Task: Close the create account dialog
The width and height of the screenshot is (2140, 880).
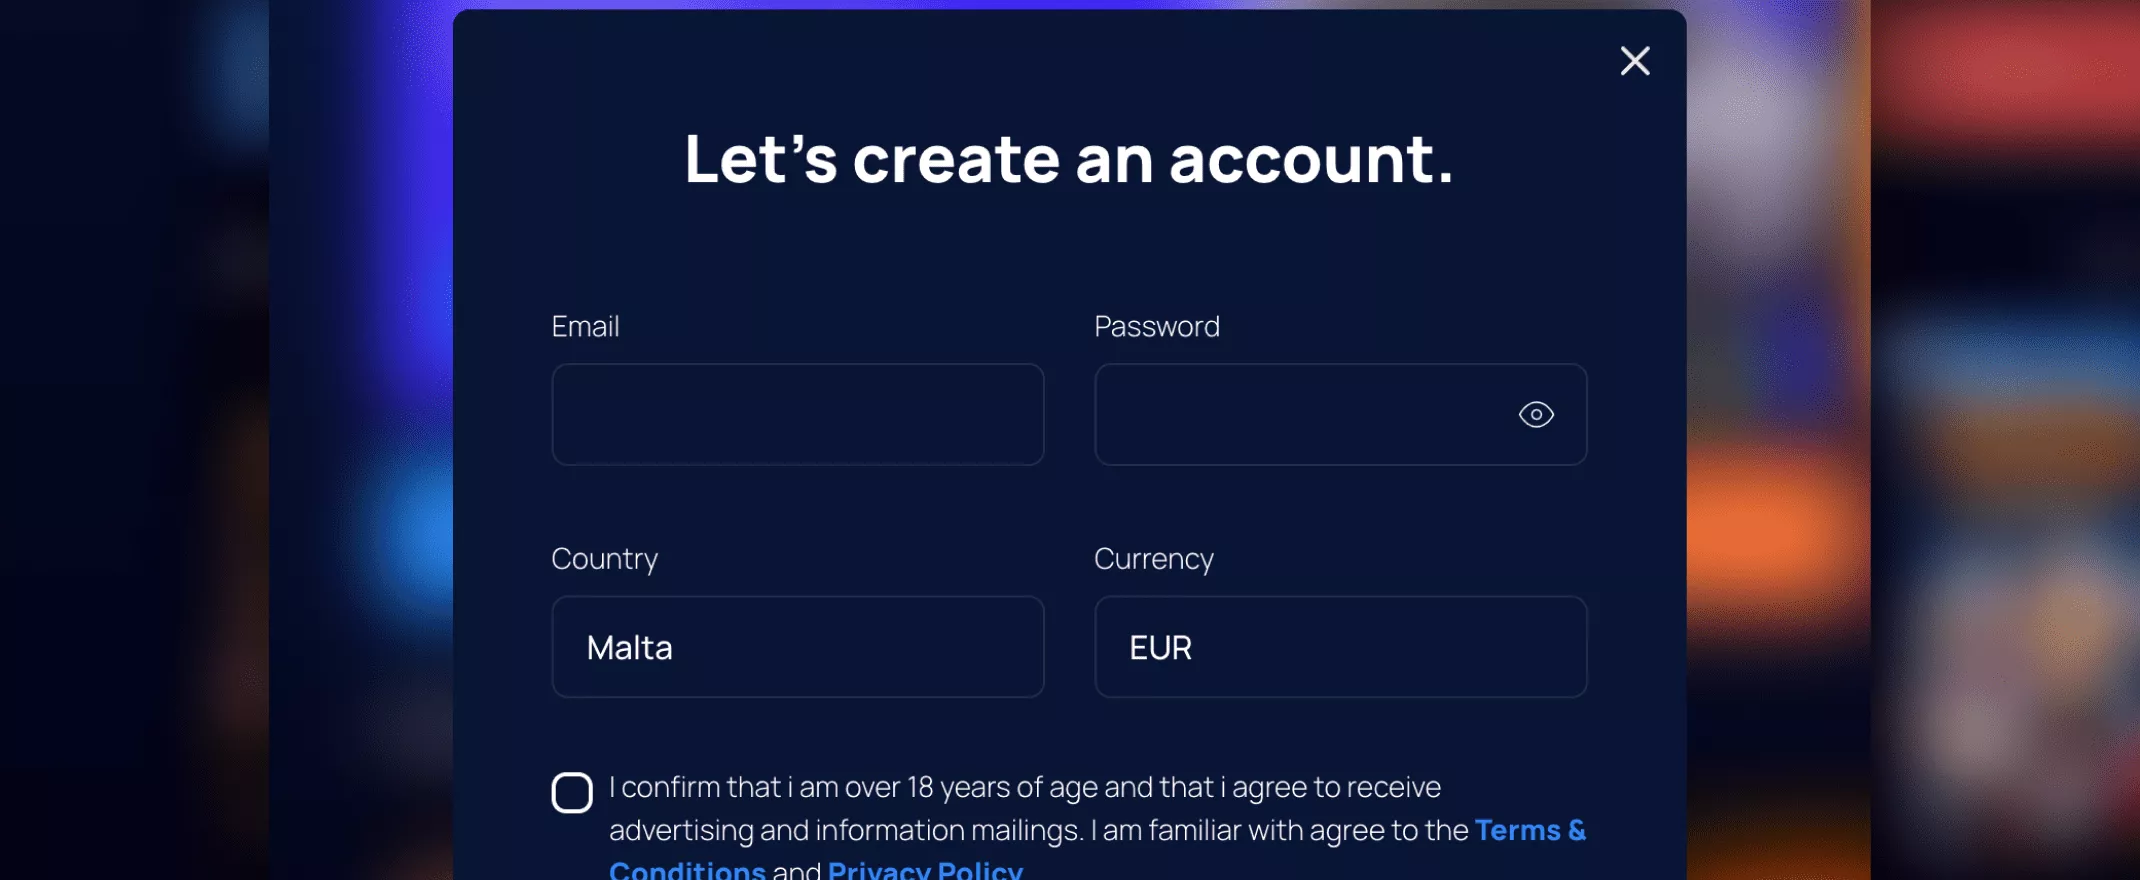Action: tap(1635, 61)
